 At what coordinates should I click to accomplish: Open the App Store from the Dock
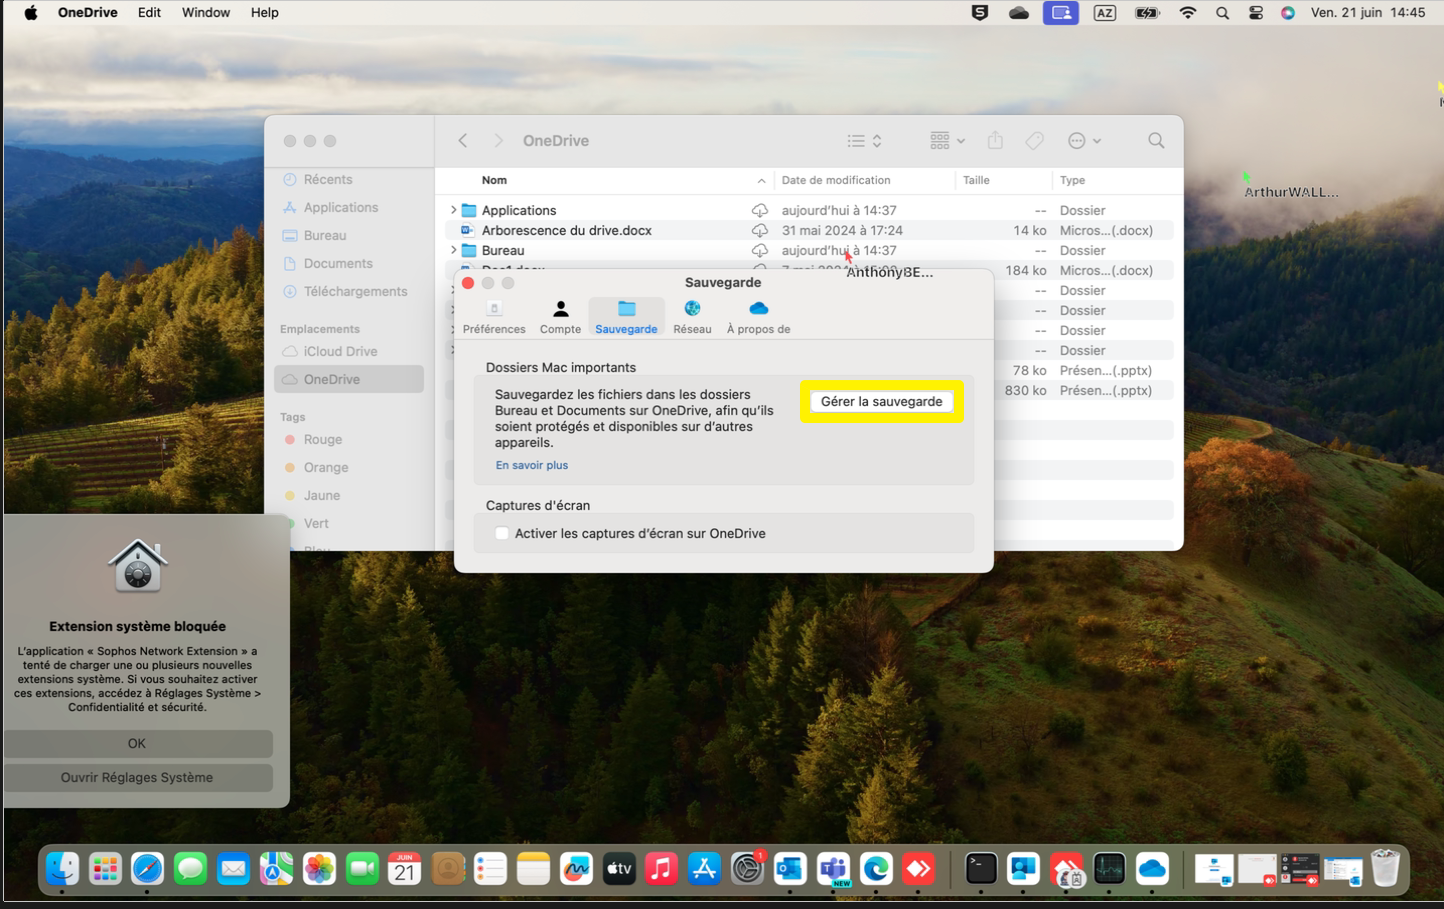704,869
